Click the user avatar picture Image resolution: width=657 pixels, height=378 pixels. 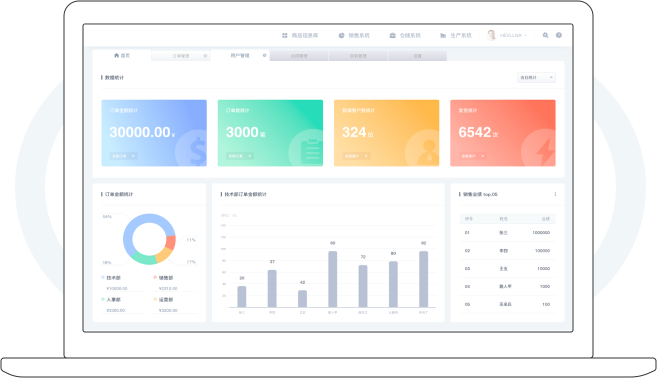[x=491, y=35]
